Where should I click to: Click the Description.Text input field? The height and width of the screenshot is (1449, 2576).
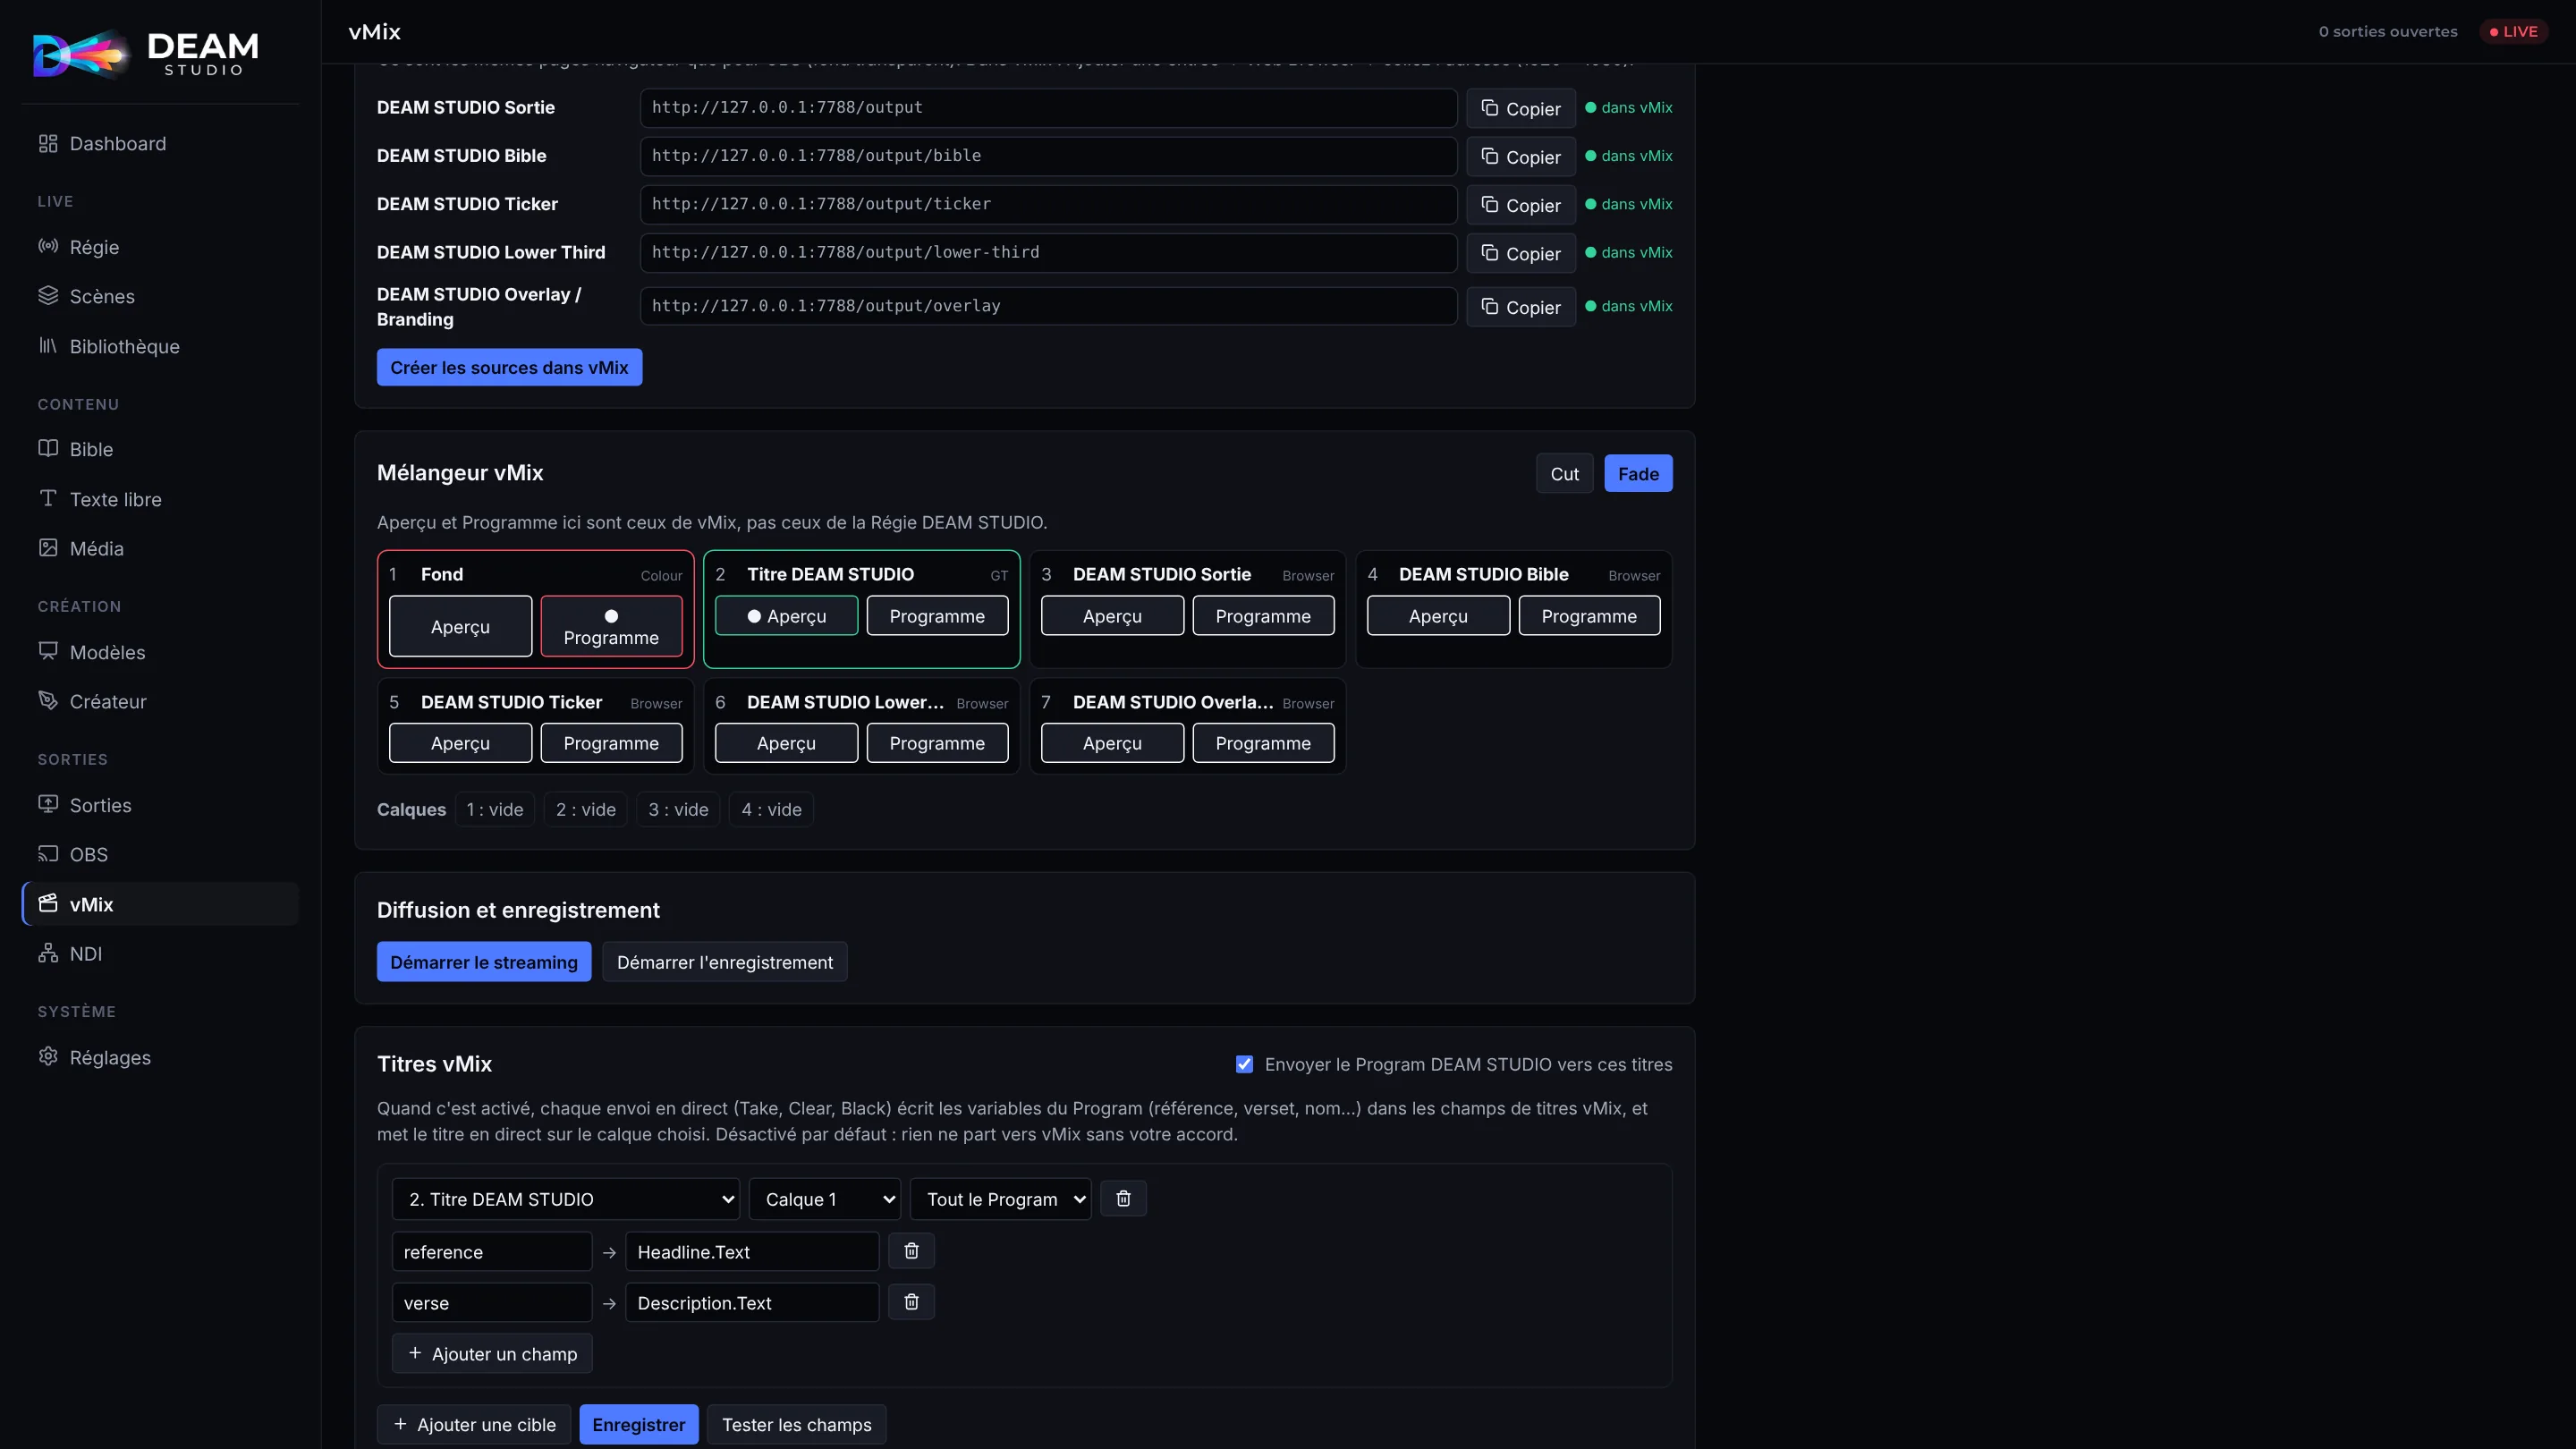coord(752,1303)
